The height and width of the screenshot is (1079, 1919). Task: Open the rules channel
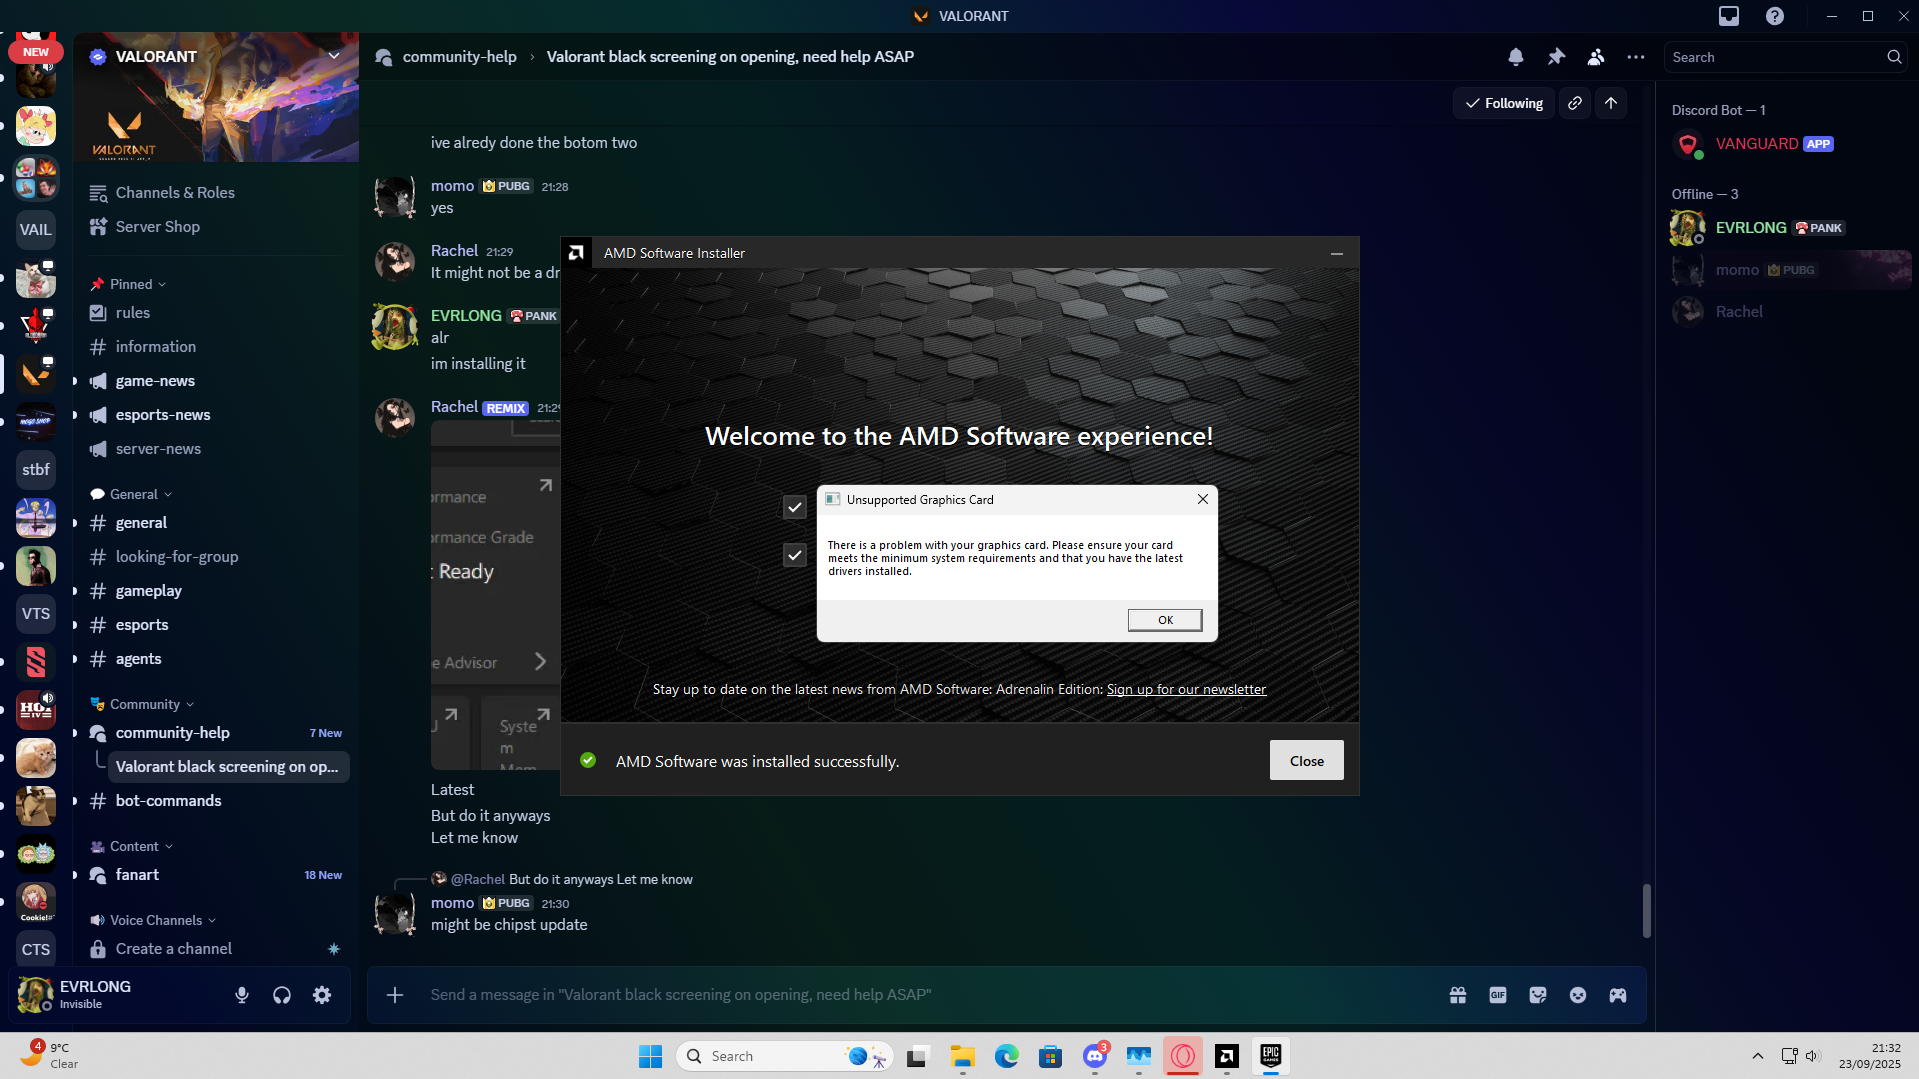215,313
